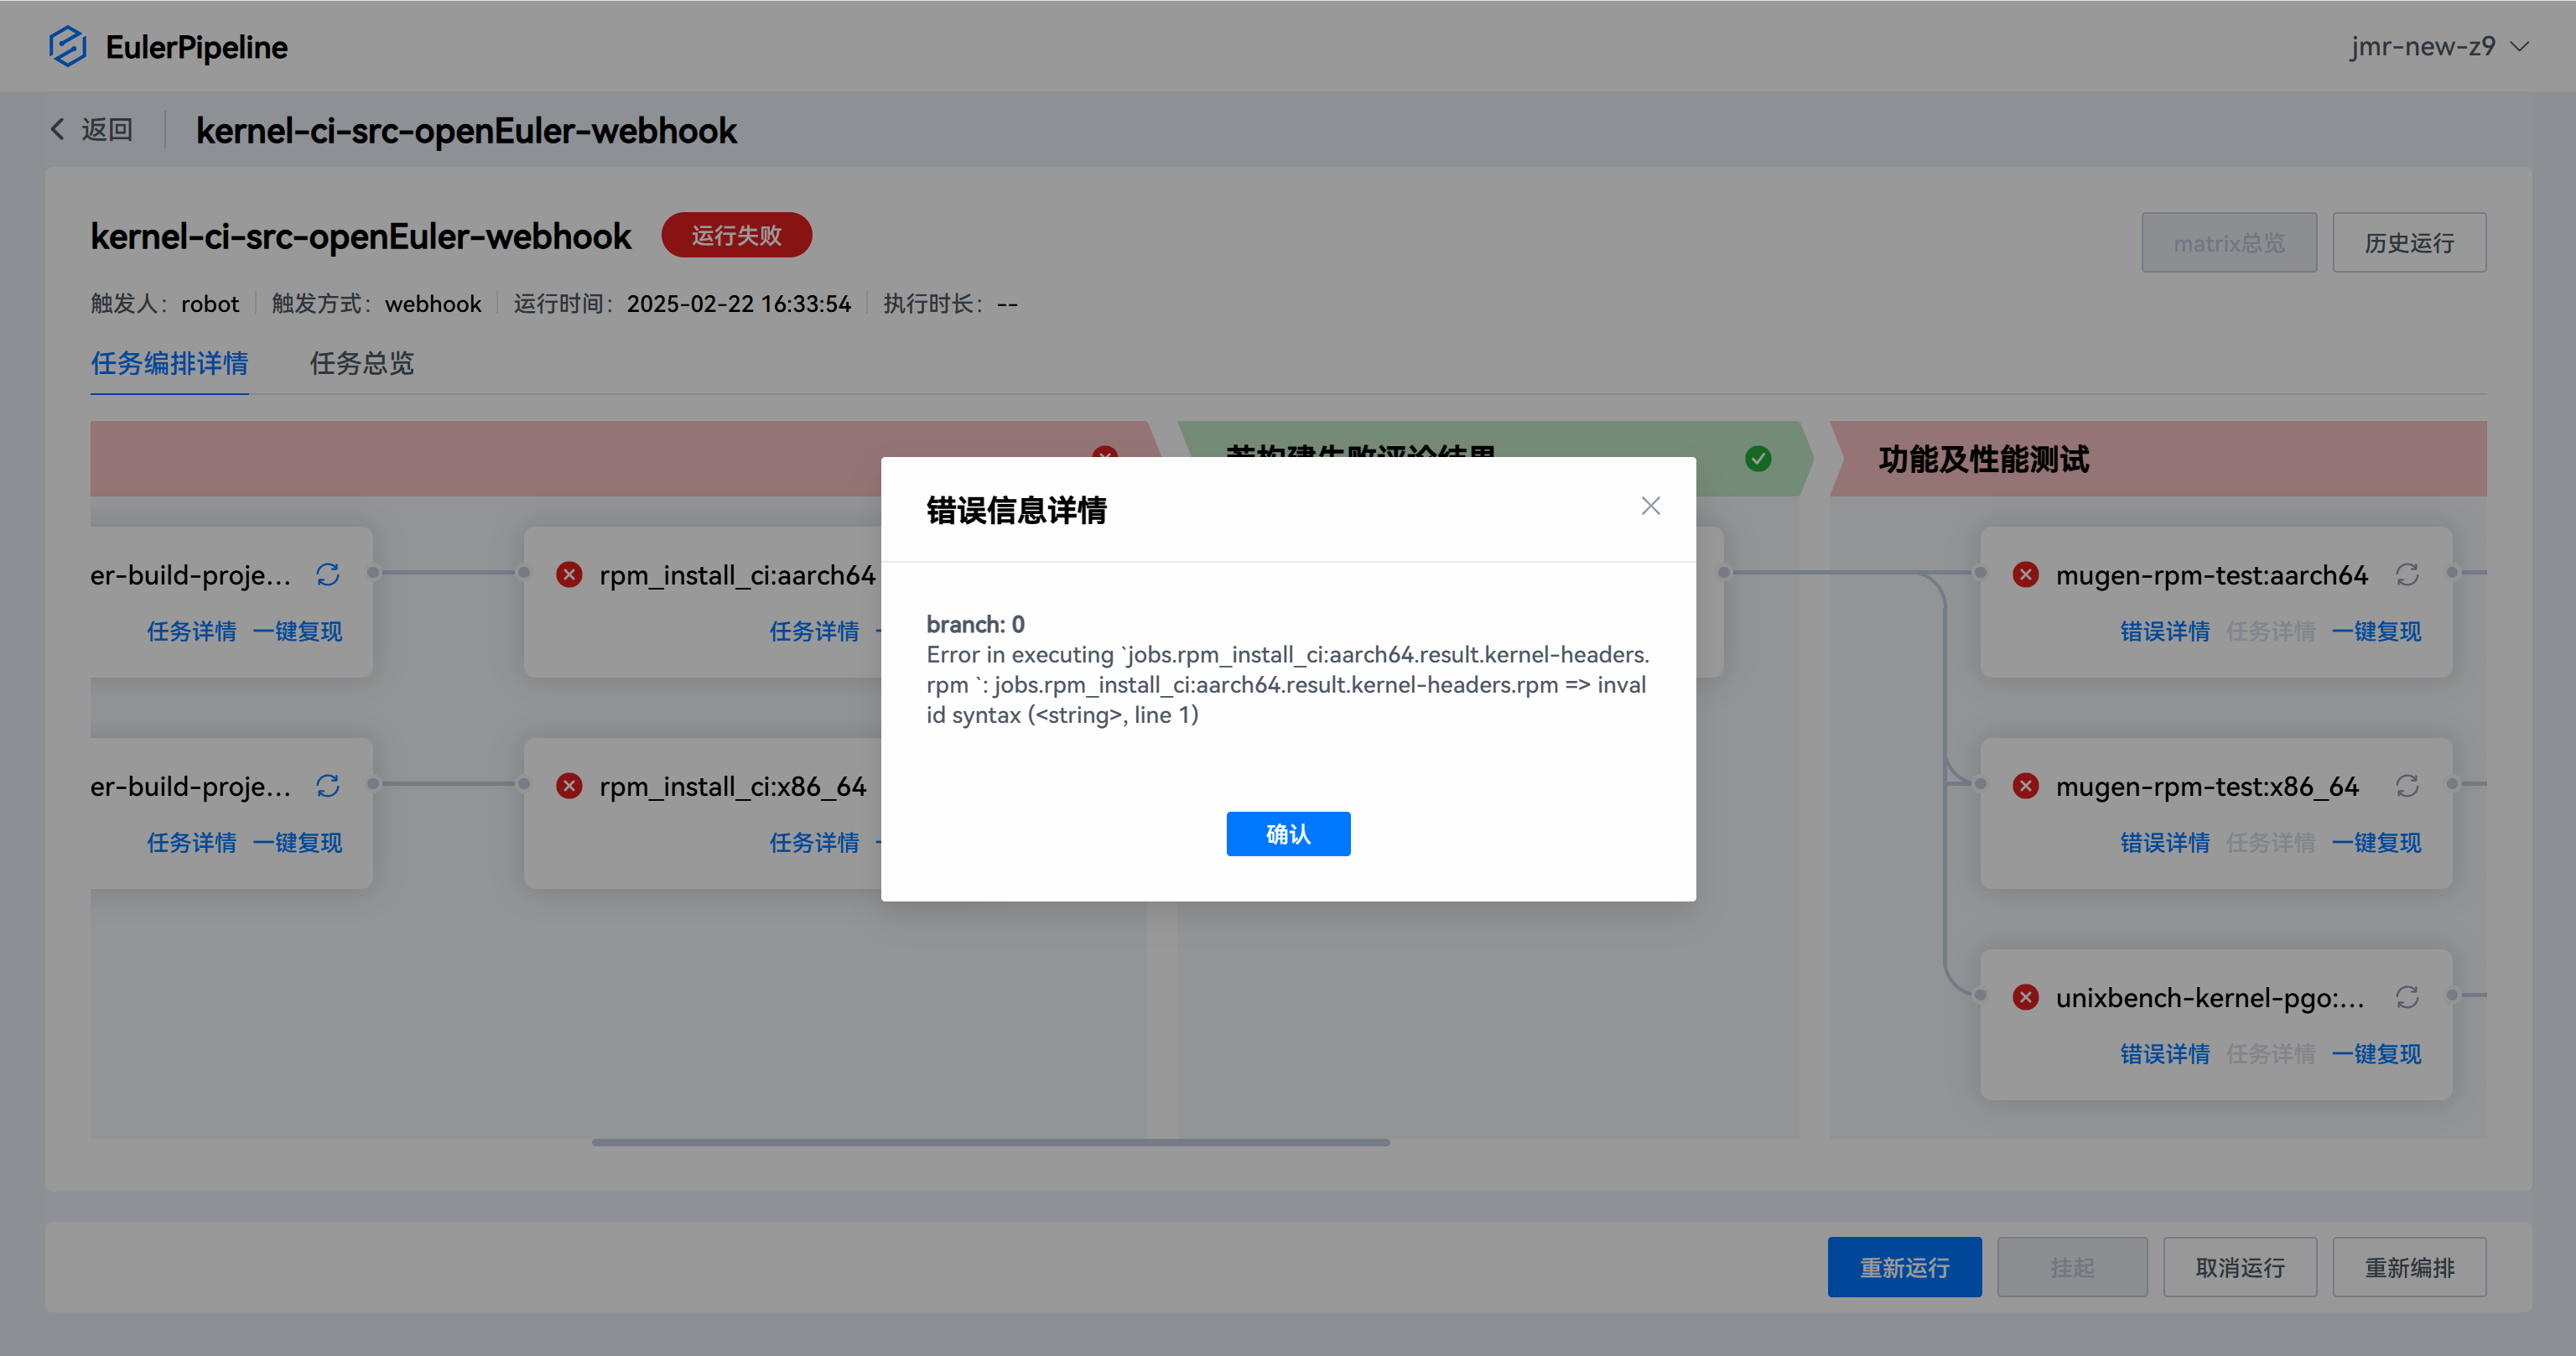Click the 挂起 button
This screenshot has width=2576, height=1356.
2072,1267
